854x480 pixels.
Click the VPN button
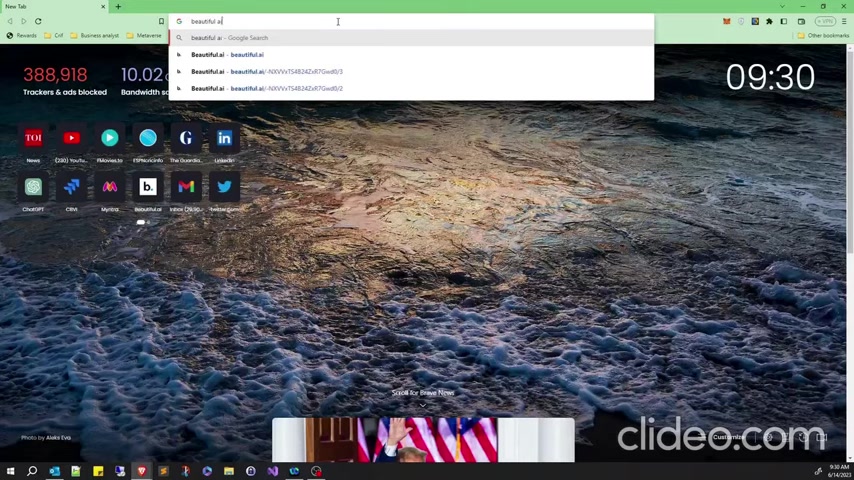tap(825, 21)
